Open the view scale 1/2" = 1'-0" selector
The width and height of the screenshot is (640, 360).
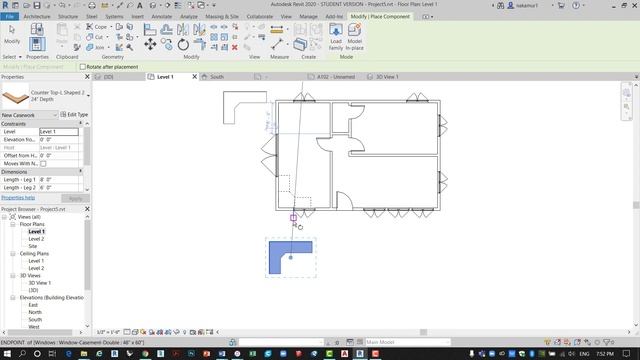107,332
